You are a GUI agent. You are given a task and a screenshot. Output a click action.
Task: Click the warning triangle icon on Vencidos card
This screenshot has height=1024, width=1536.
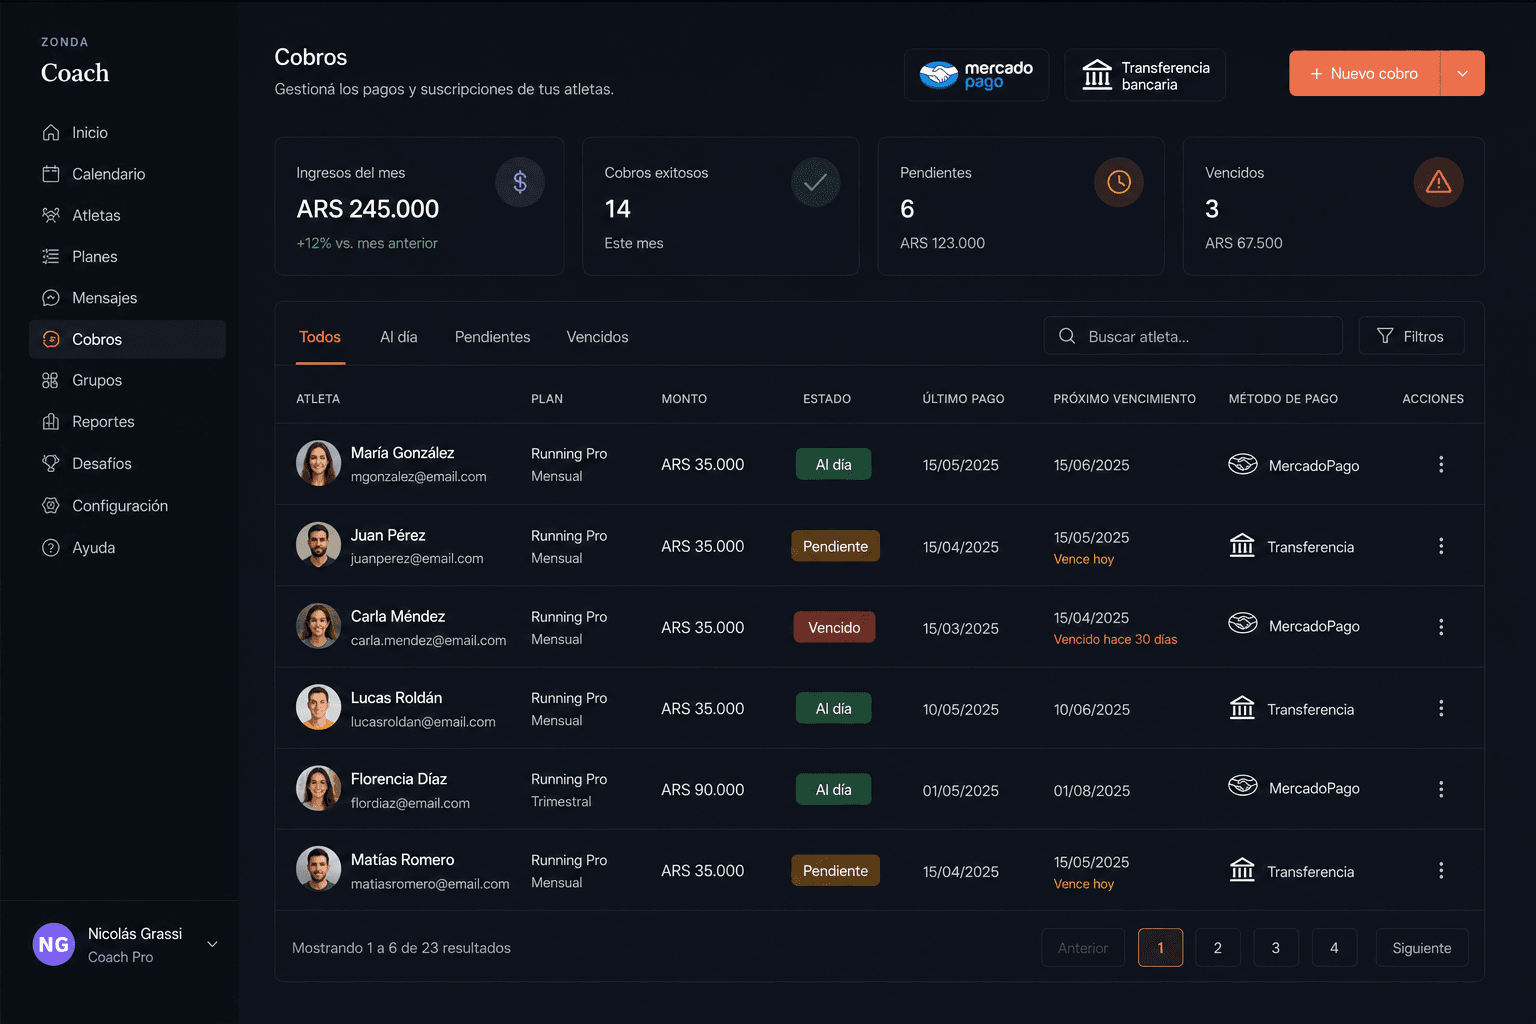coord(1439,182)
